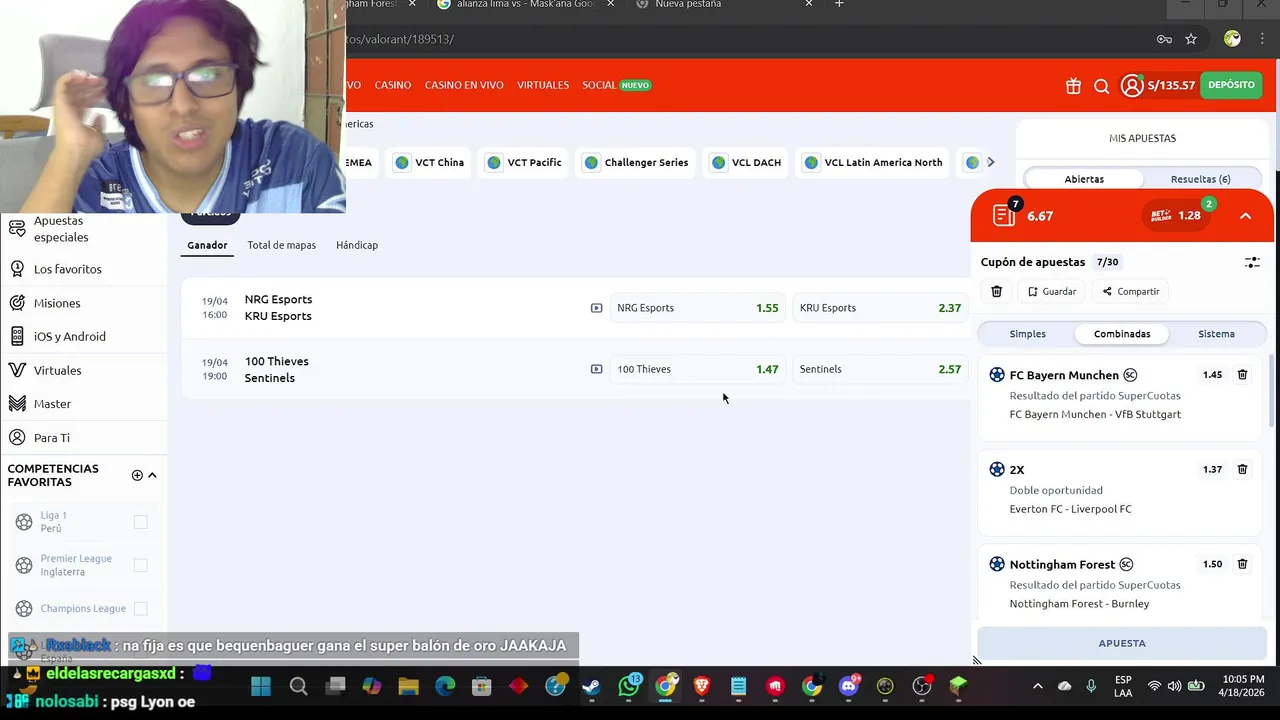Tick the Liga 1 Perú checkbox
This screenshot has width=1280, height=720.
pos(140,522)
